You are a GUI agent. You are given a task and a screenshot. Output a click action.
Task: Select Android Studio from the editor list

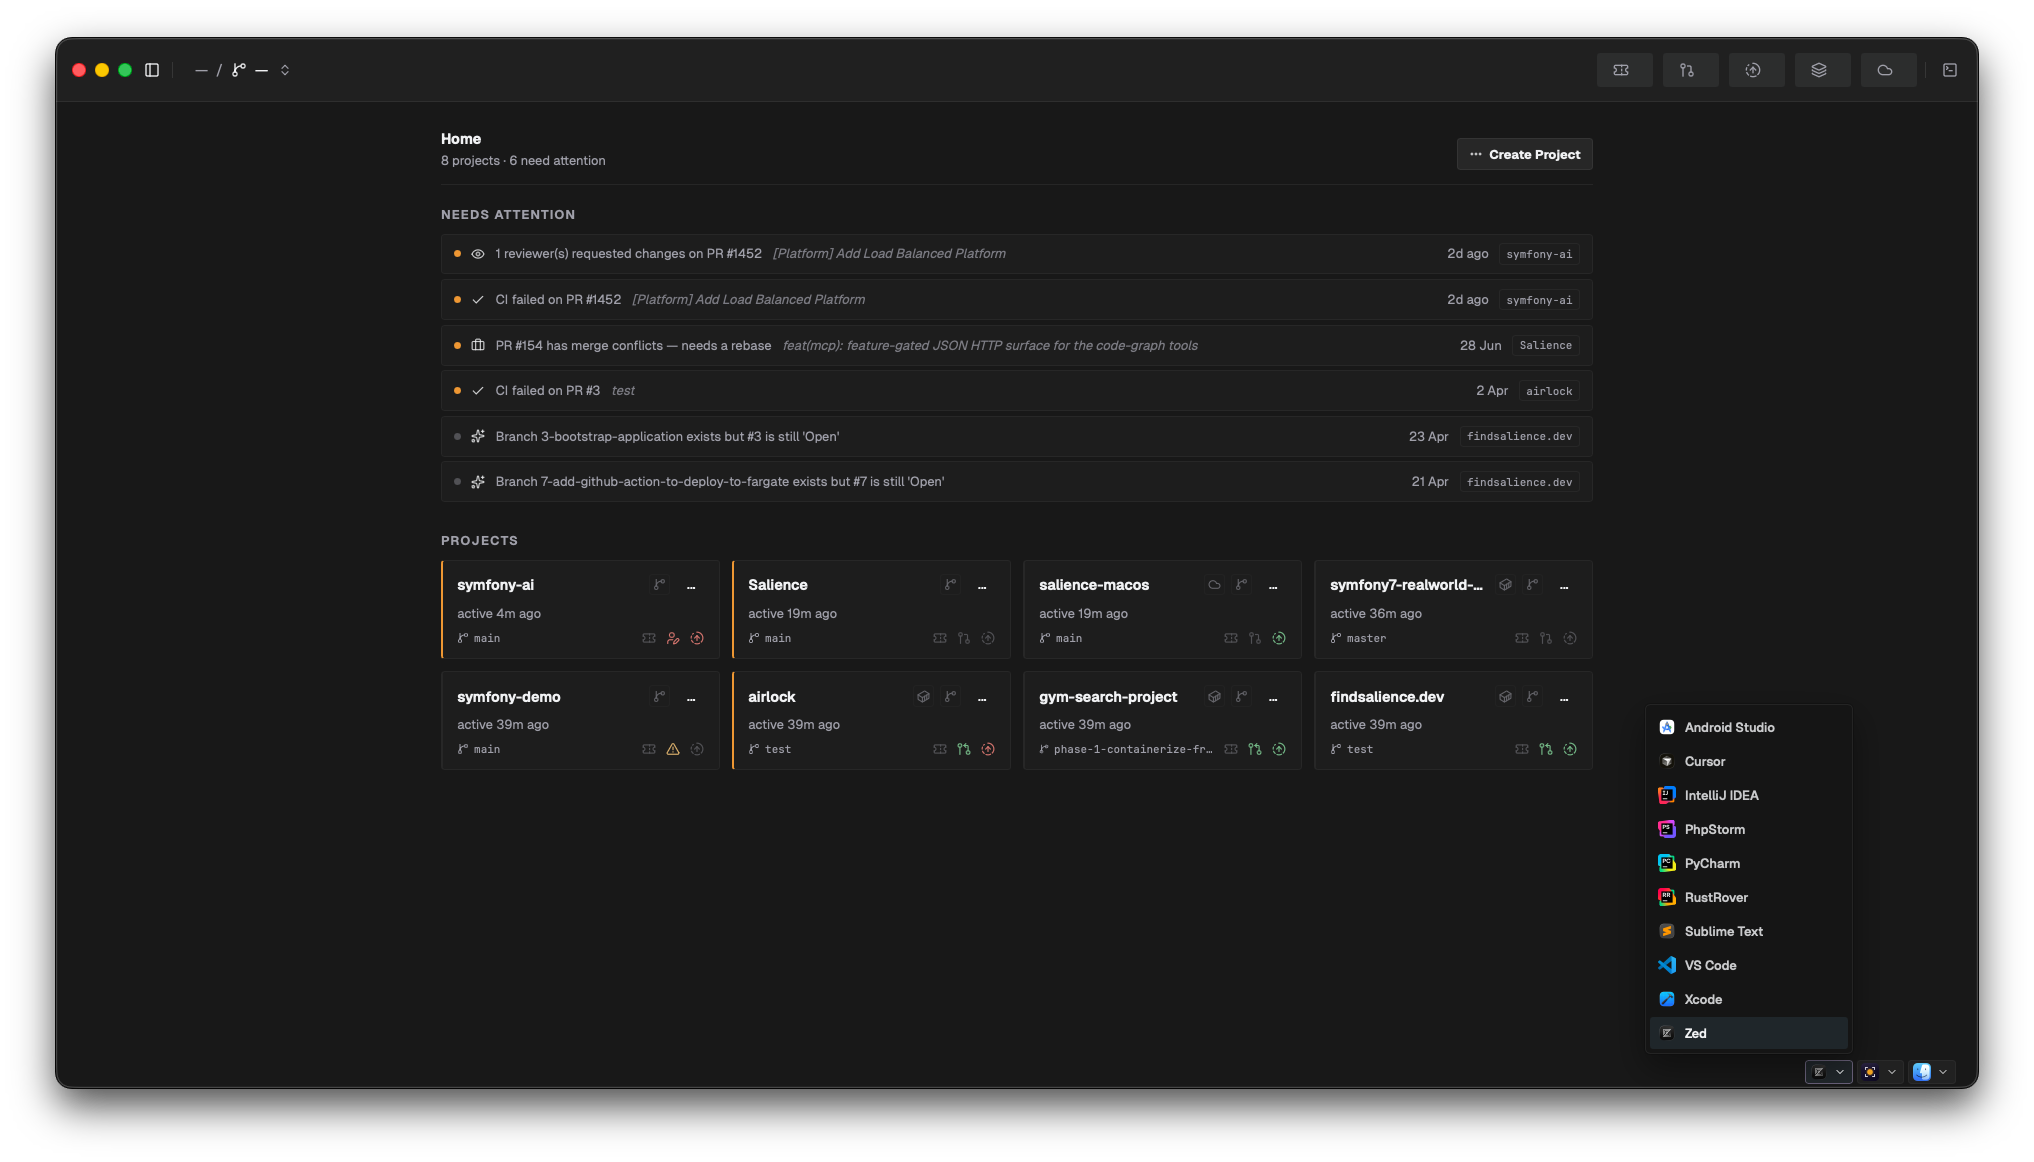[x=1748, y=727]
